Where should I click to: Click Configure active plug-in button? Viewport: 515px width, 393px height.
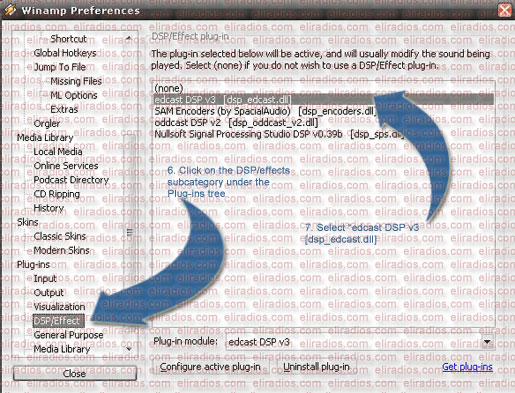coord(210,367)
